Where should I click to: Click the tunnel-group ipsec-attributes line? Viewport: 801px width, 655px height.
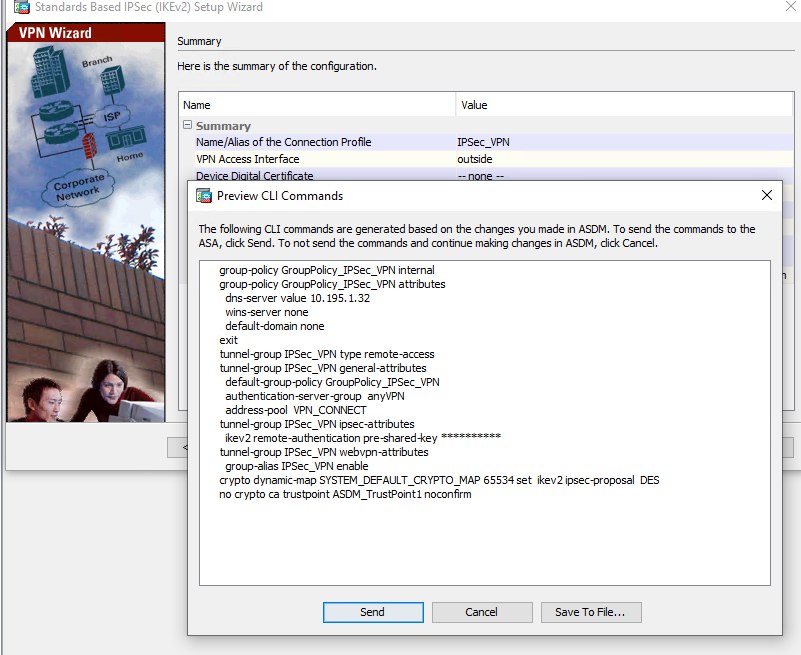point(317,424)
